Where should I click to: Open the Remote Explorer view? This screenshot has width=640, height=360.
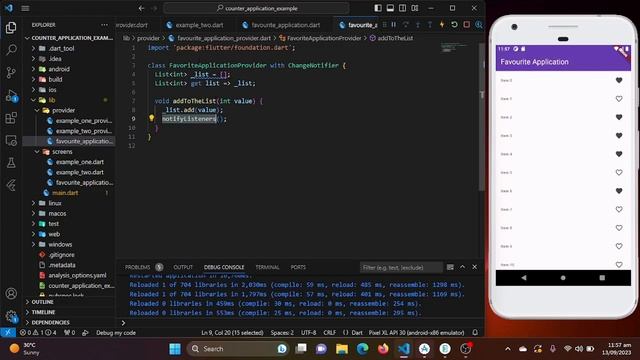(x=11, y=140)
